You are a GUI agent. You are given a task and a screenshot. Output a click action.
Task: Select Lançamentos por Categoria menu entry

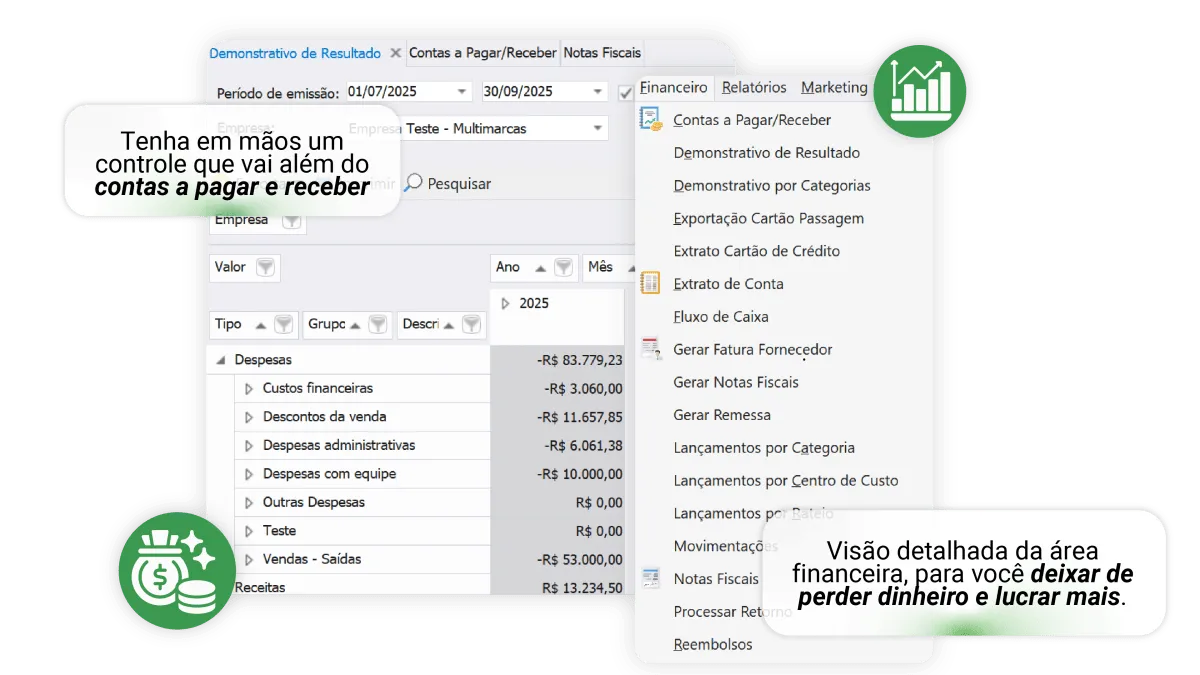pos(764,448)
